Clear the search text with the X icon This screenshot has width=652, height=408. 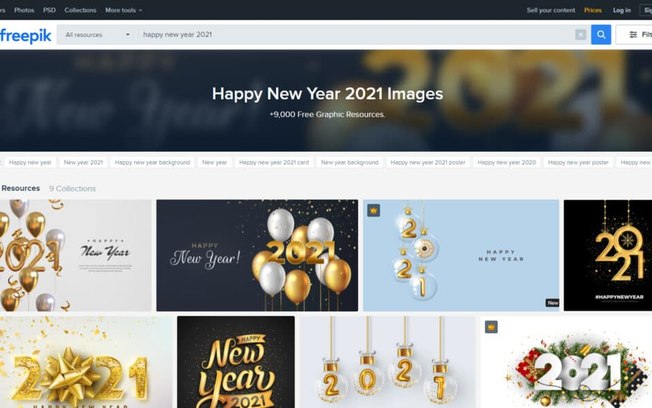coord(580,35)
